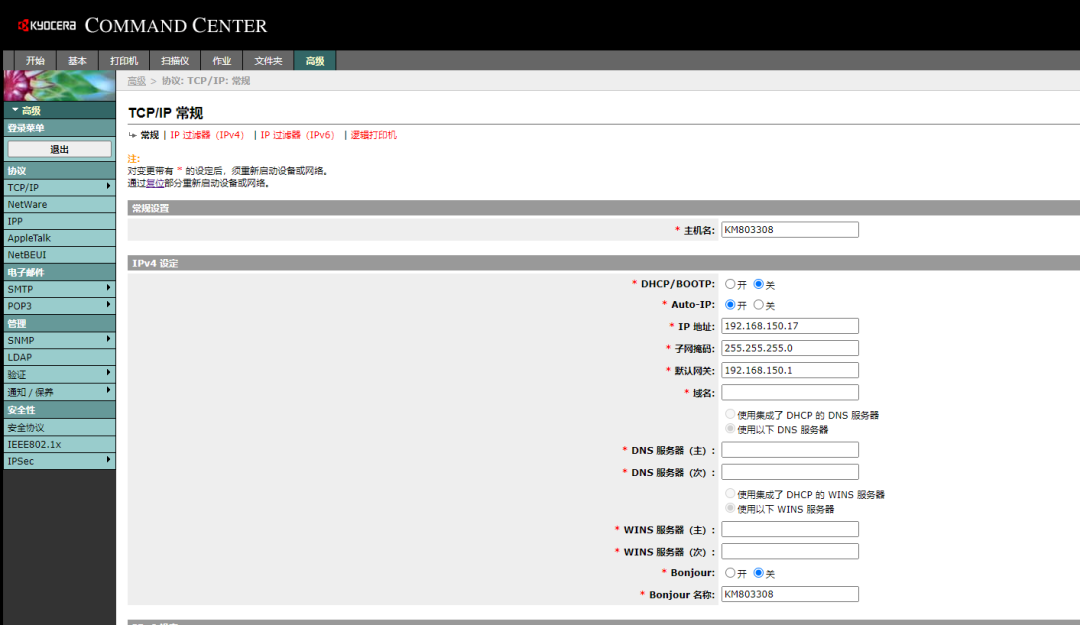Viewport: 1080px width, 625px height.
Task: Open 安全协议 settings in sidebar
Action: click(59, 427)
